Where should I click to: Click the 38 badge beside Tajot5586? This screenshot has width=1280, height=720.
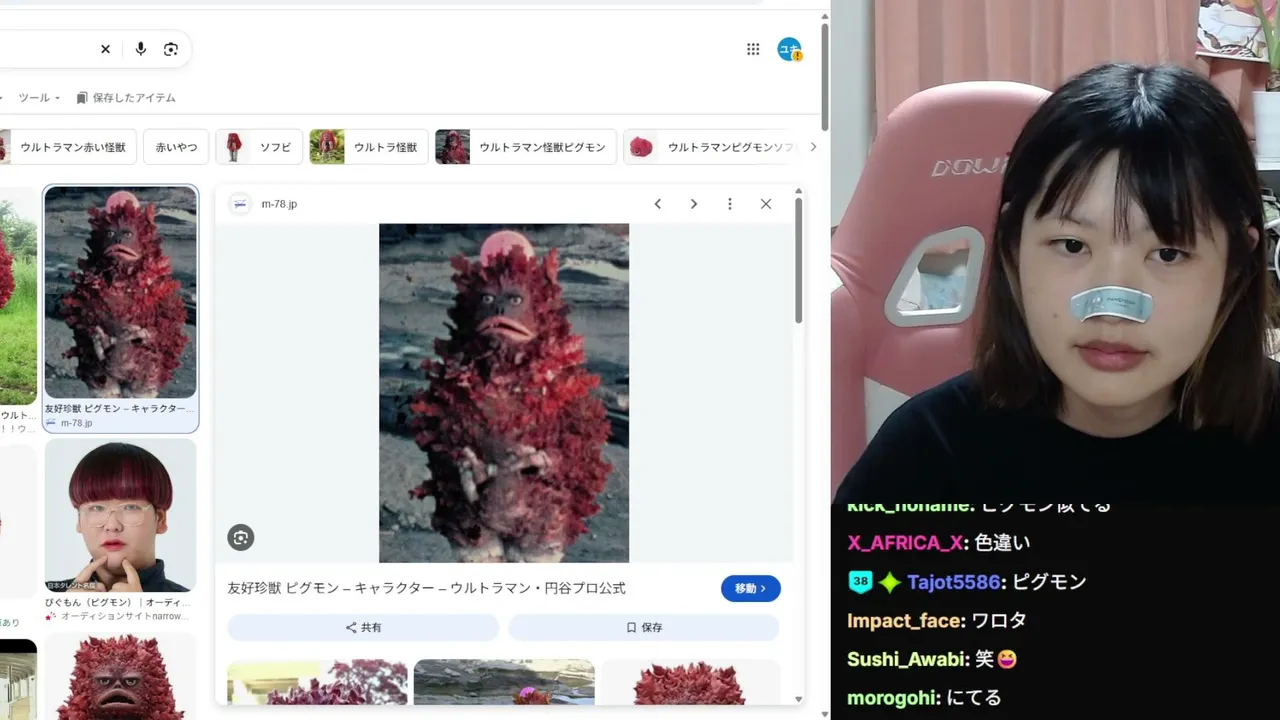(x=860, y=582)
